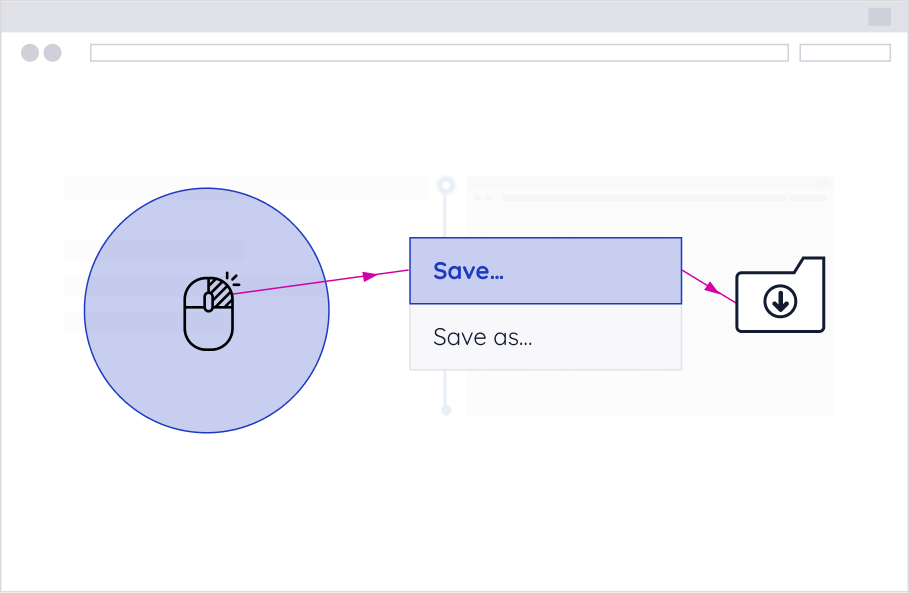Screen dimensions: 909x593
Task: Click the down-arrow circle inside the folder
Action: 780,300
